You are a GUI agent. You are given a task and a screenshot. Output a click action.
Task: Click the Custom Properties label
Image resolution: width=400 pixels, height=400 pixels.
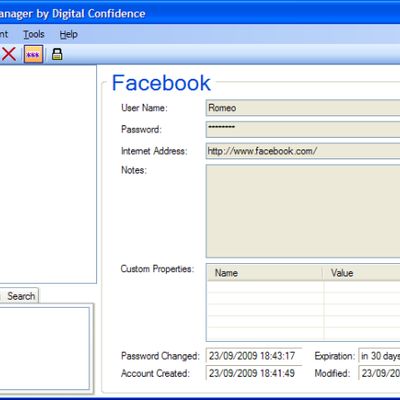point(157,269)
